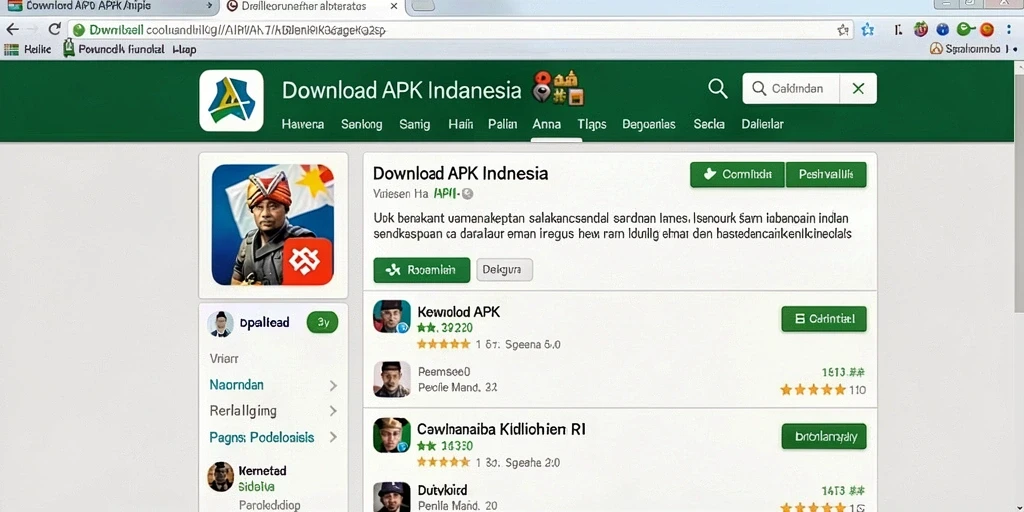Open the Dalieilar navigation tab
Screen dimensions: 1024x512
tap(763, 124)
